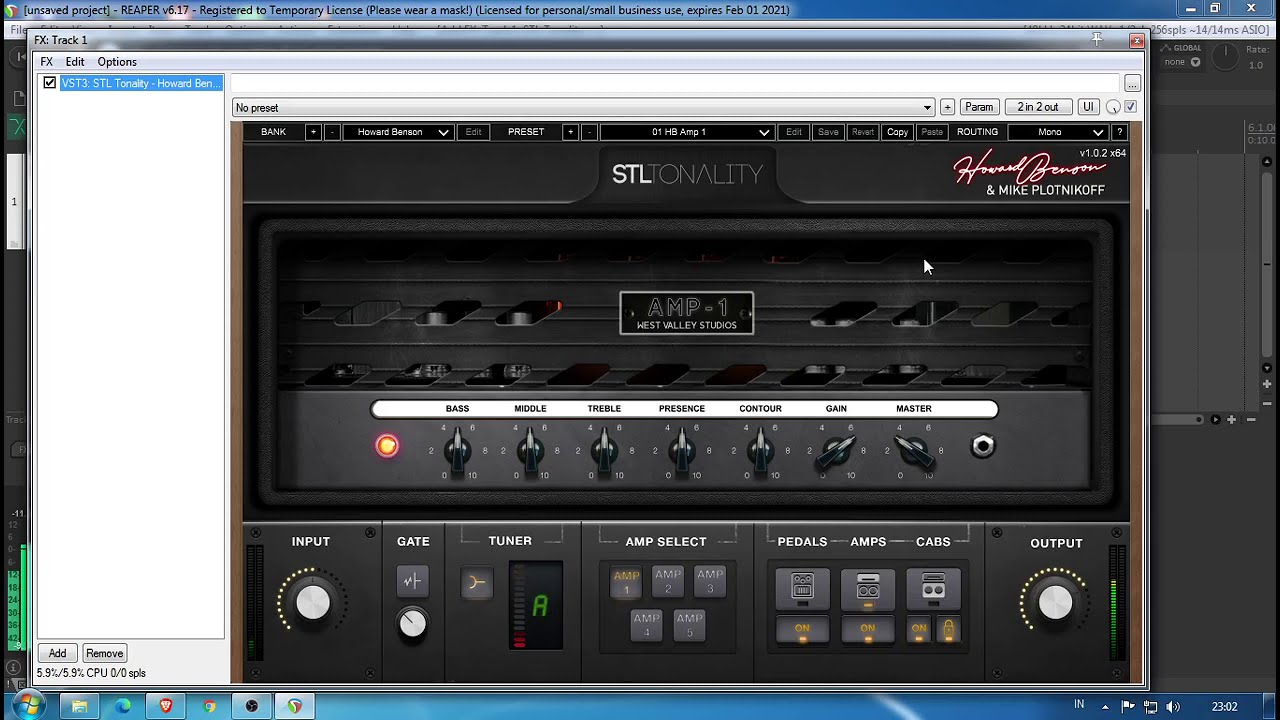Viewport: 1280px width, 720px height.
Task: Open the 01 HB Amp 1 preset dropdown
Action: [x=686, y=132]
